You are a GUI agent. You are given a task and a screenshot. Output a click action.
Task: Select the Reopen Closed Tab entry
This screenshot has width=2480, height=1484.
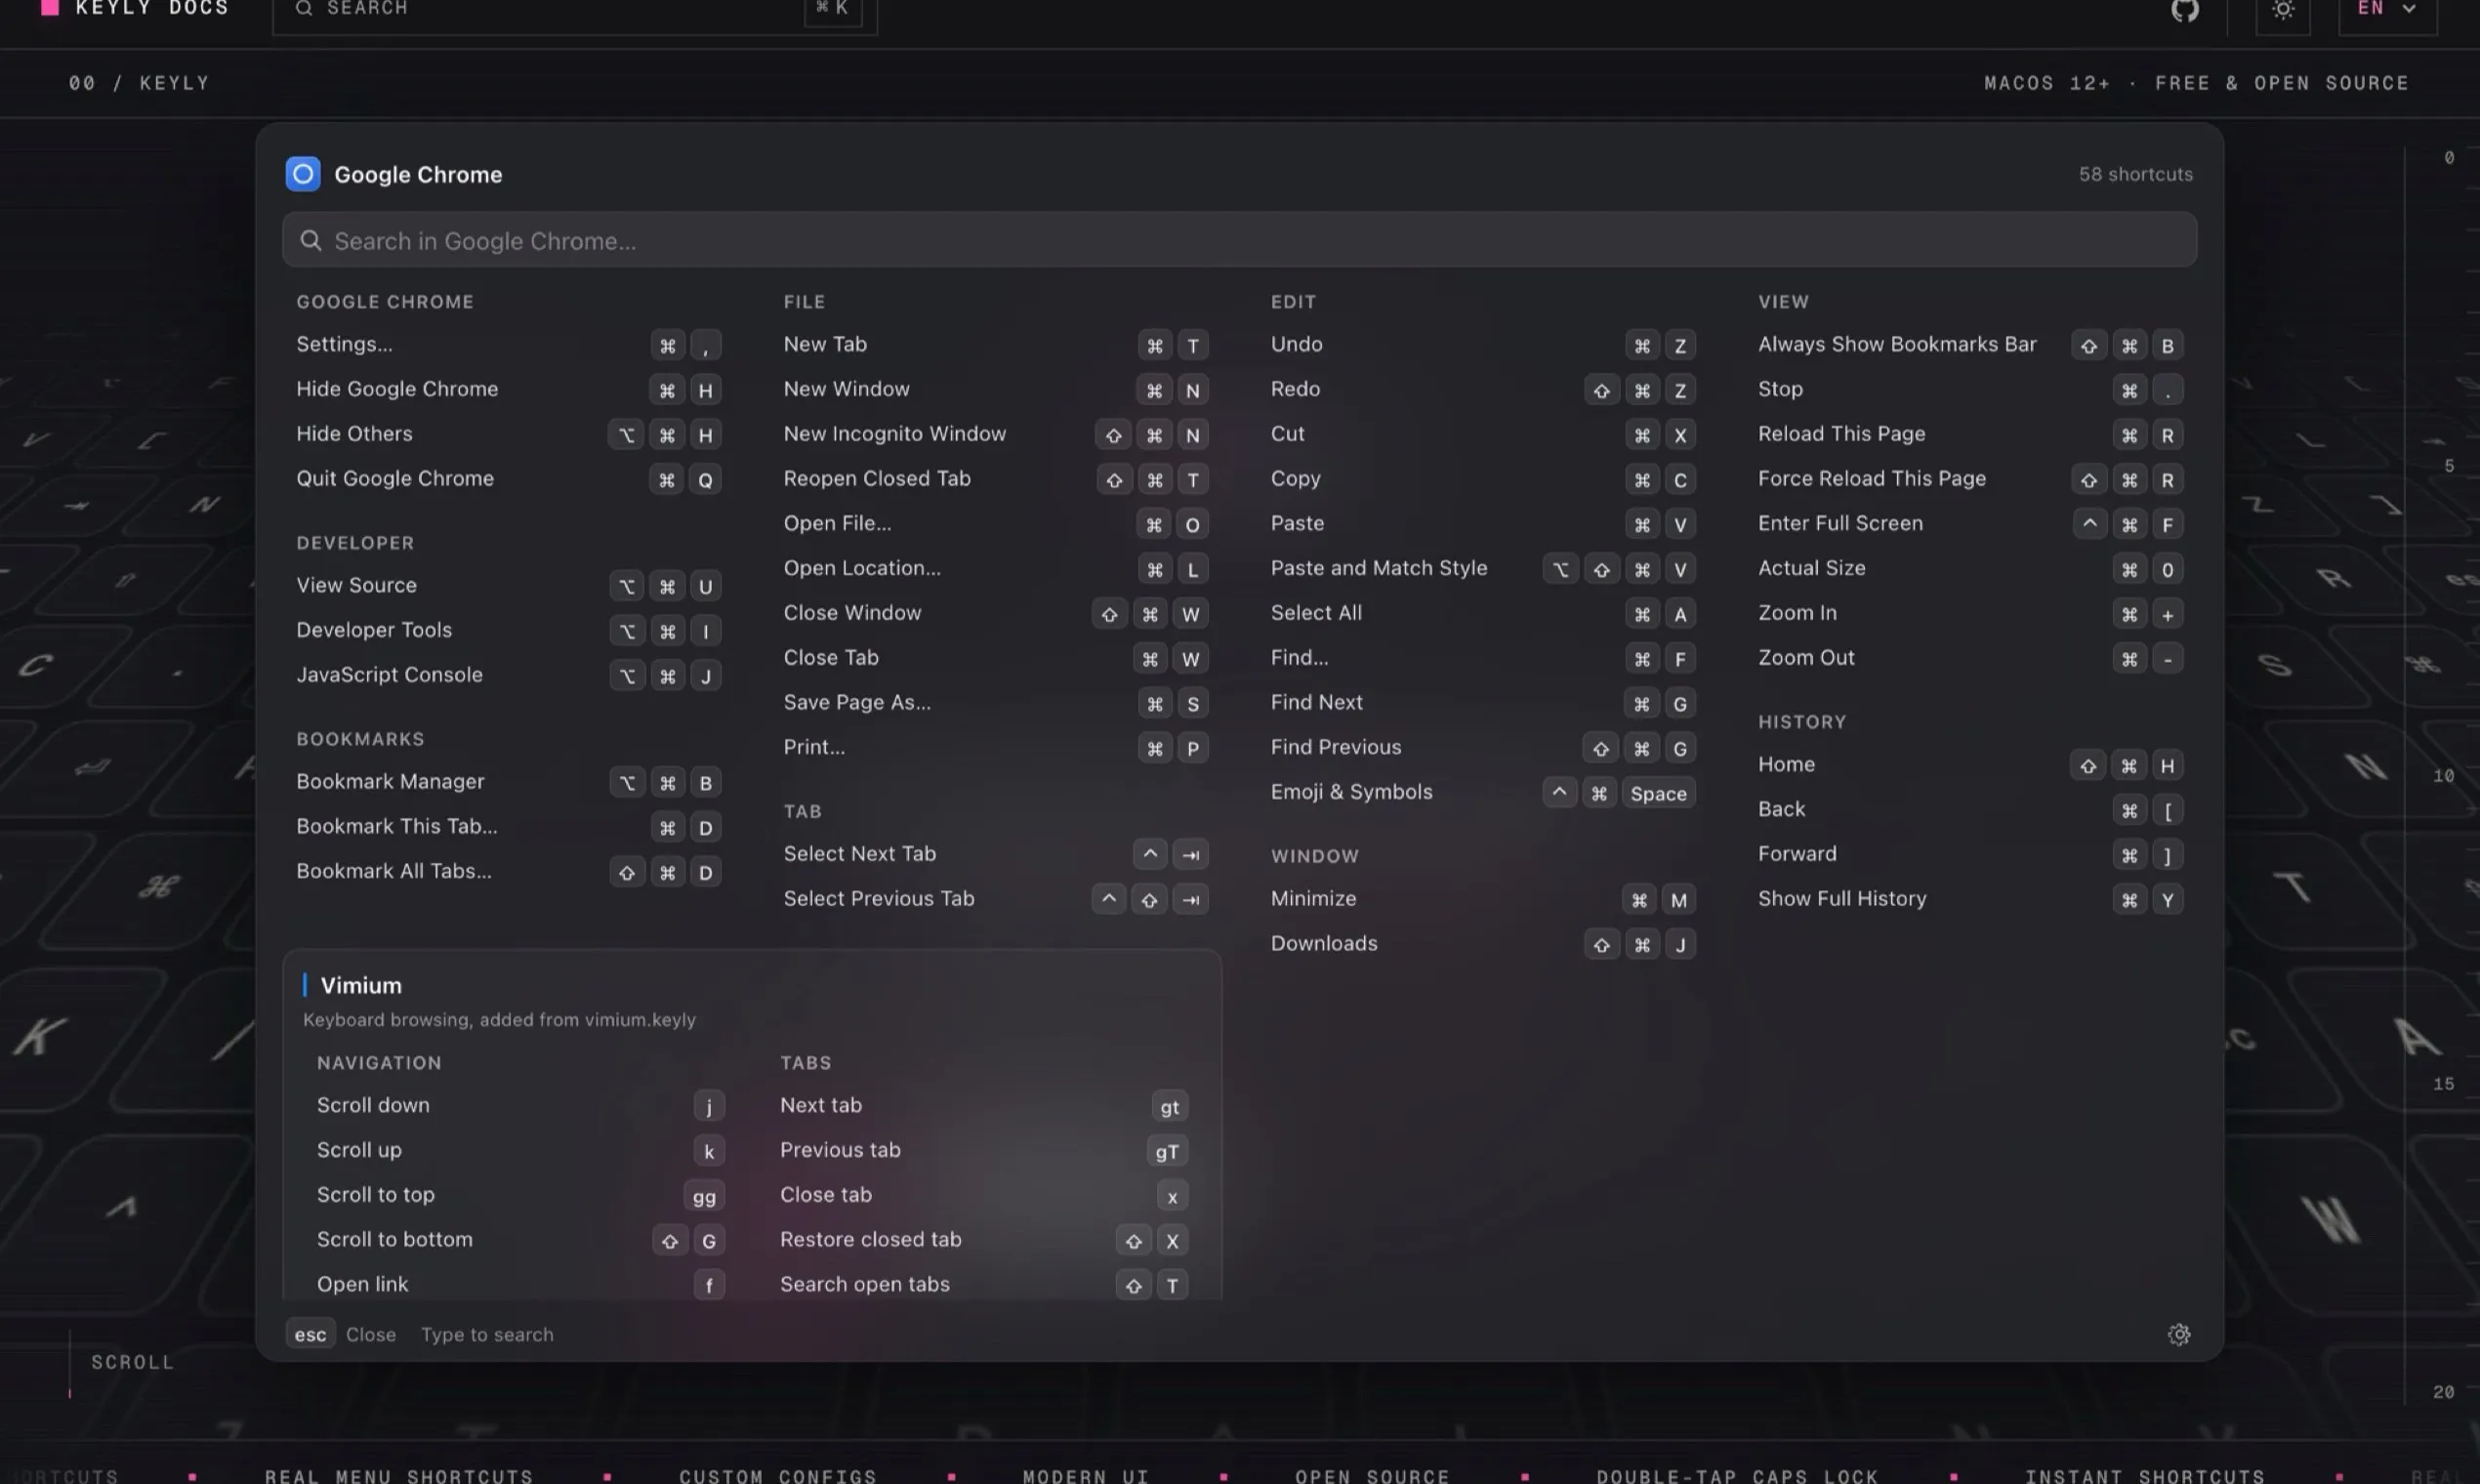tap(996, 479)
